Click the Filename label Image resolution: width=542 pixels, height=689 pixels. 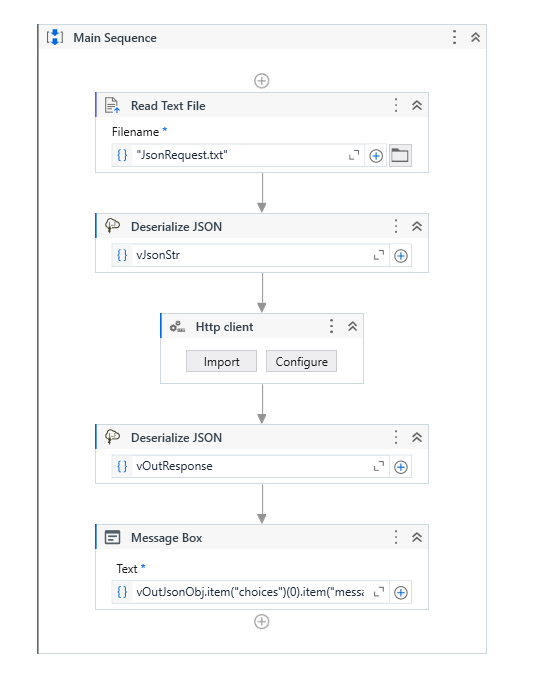[135, 132]
